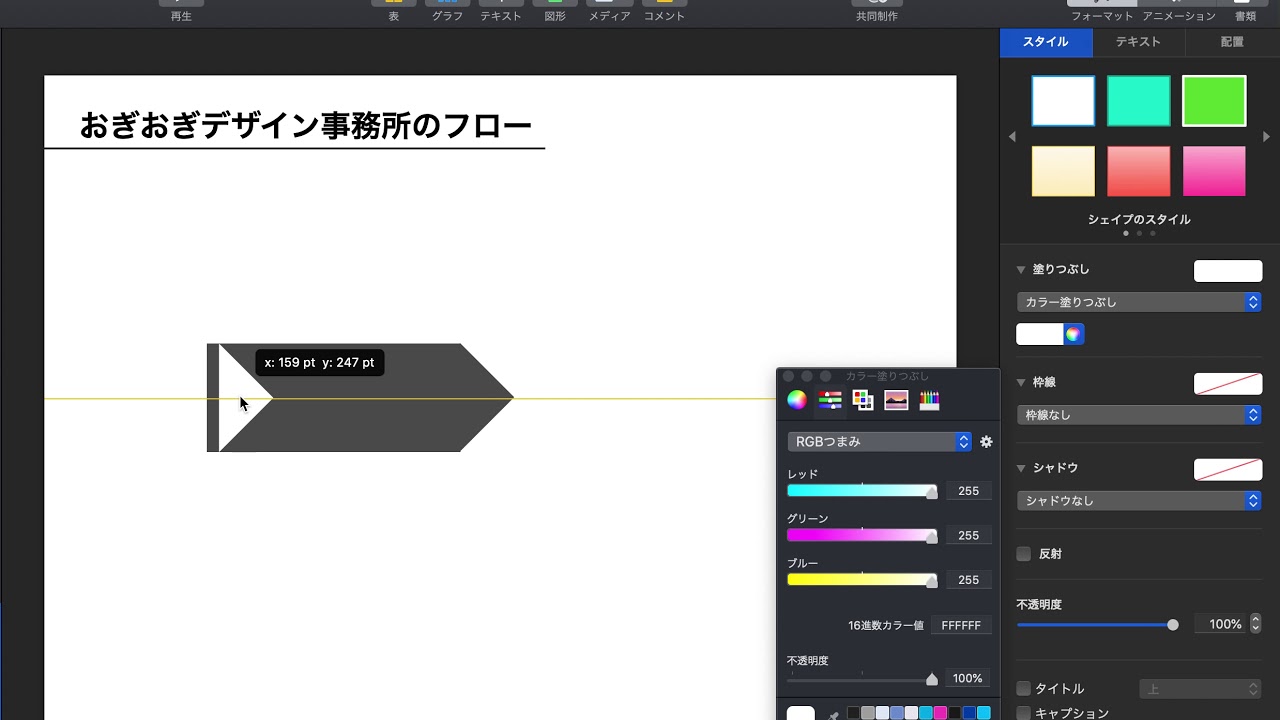Open the RGBつまみ picker dropdown

879,441
